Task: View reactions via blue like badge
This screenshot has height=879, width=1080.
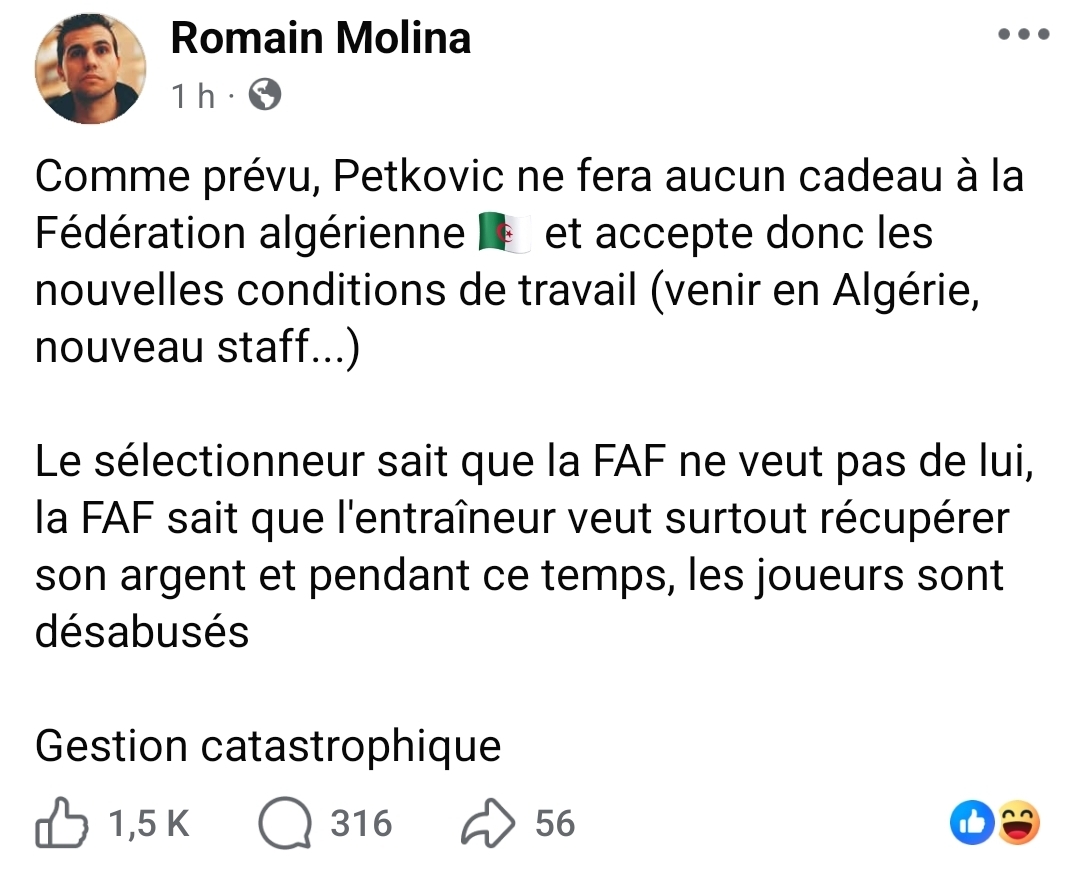Action: click(x=972, y=823)
